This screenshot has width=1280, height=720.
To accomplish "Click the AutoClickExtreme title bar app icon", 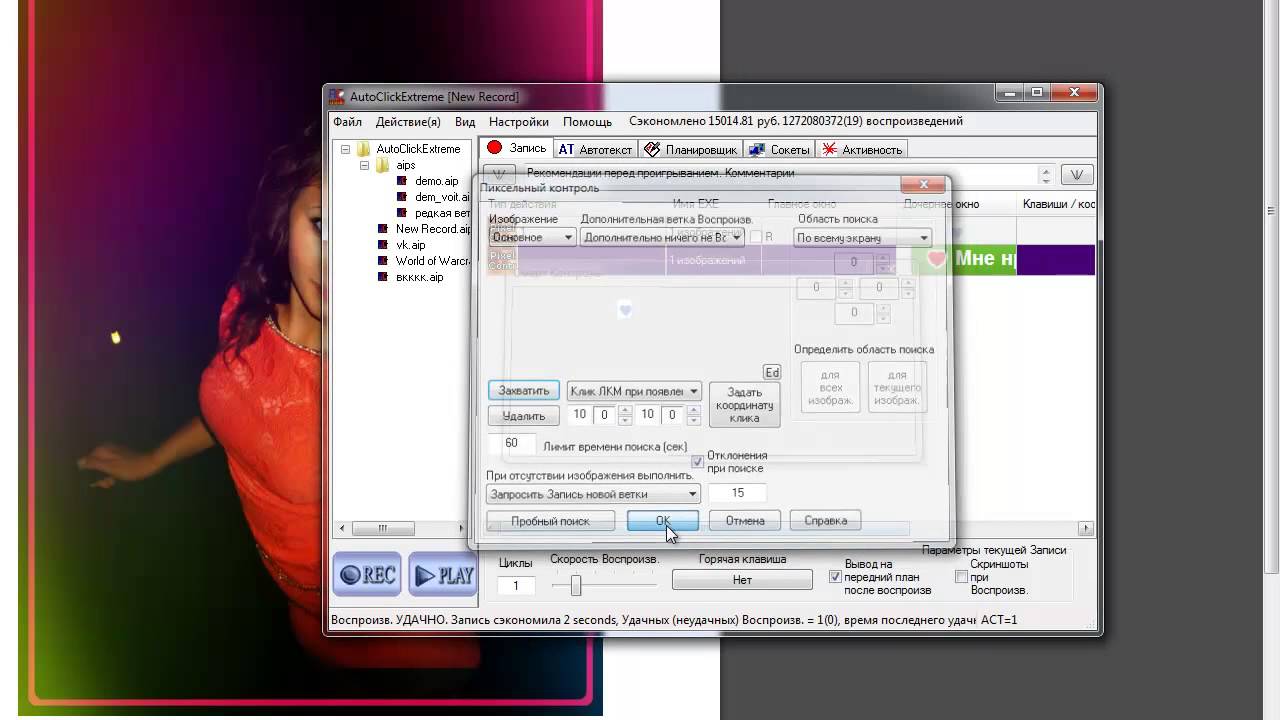I will point(338,97).
